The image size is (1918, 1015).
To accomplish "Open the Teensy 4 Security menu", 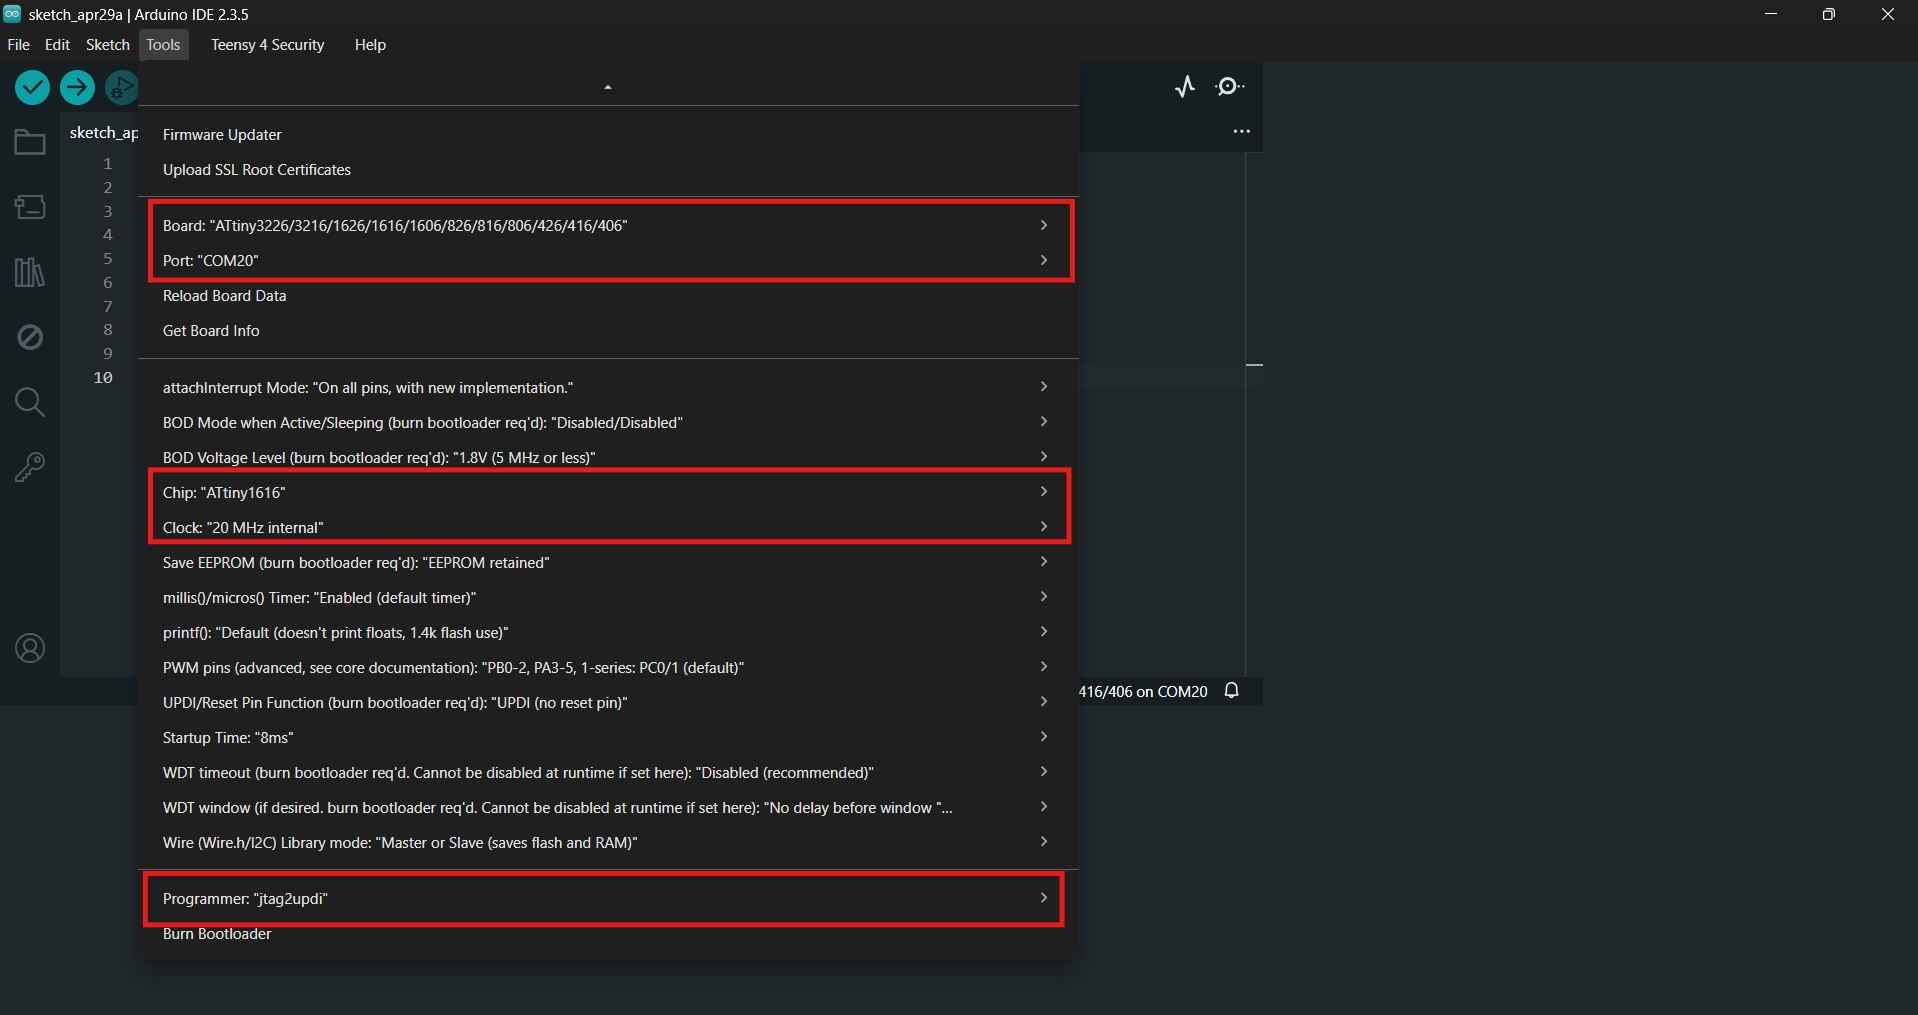I will tap(268, 45).
